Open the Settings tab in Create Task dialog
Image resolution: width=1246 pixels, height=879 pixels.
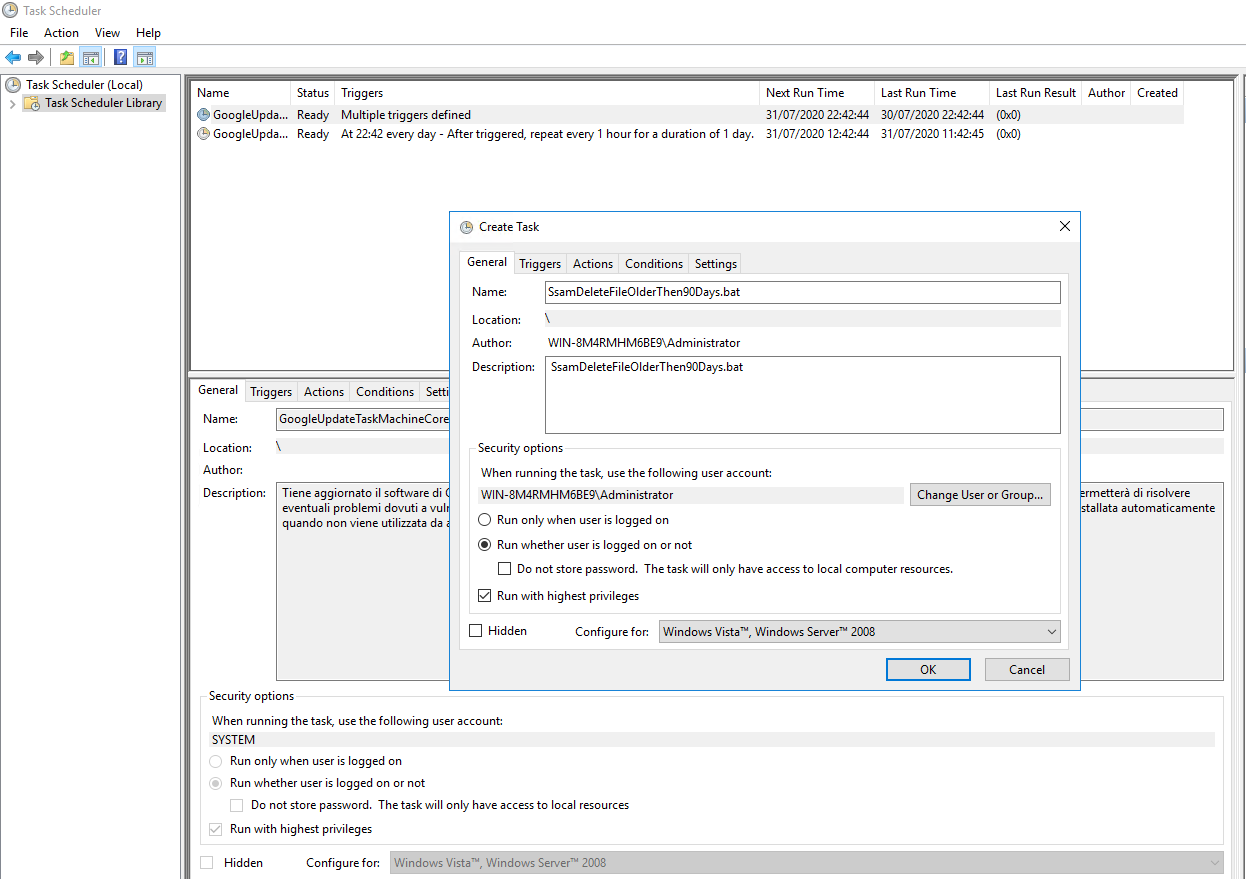[715, 264]
